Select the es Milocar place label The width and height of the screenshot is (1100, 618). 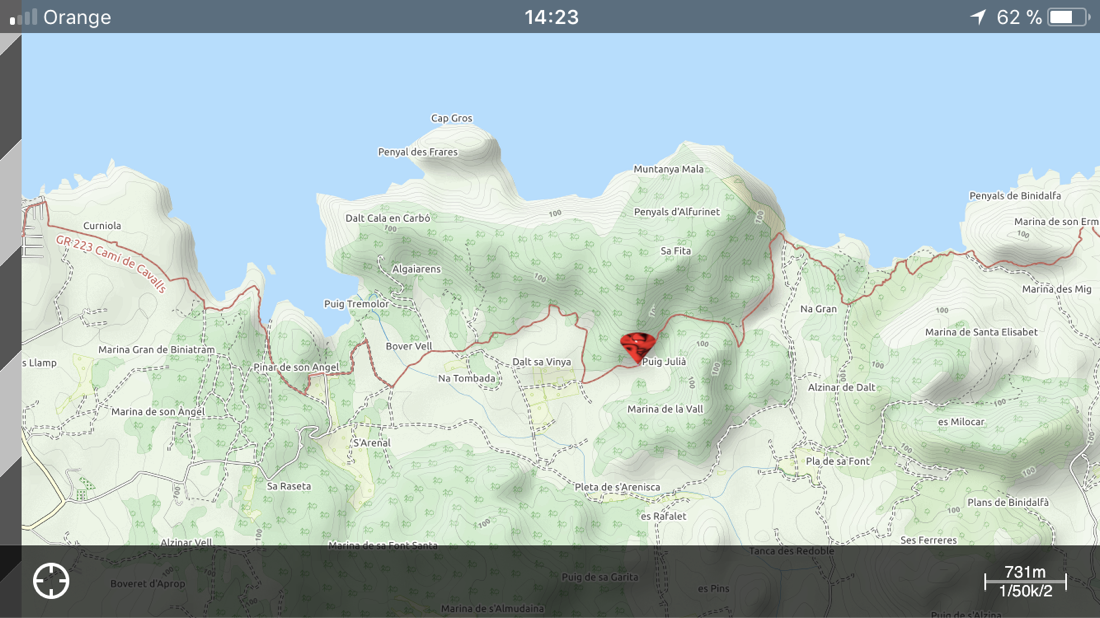pyautogui.click(x=961, y=422)
